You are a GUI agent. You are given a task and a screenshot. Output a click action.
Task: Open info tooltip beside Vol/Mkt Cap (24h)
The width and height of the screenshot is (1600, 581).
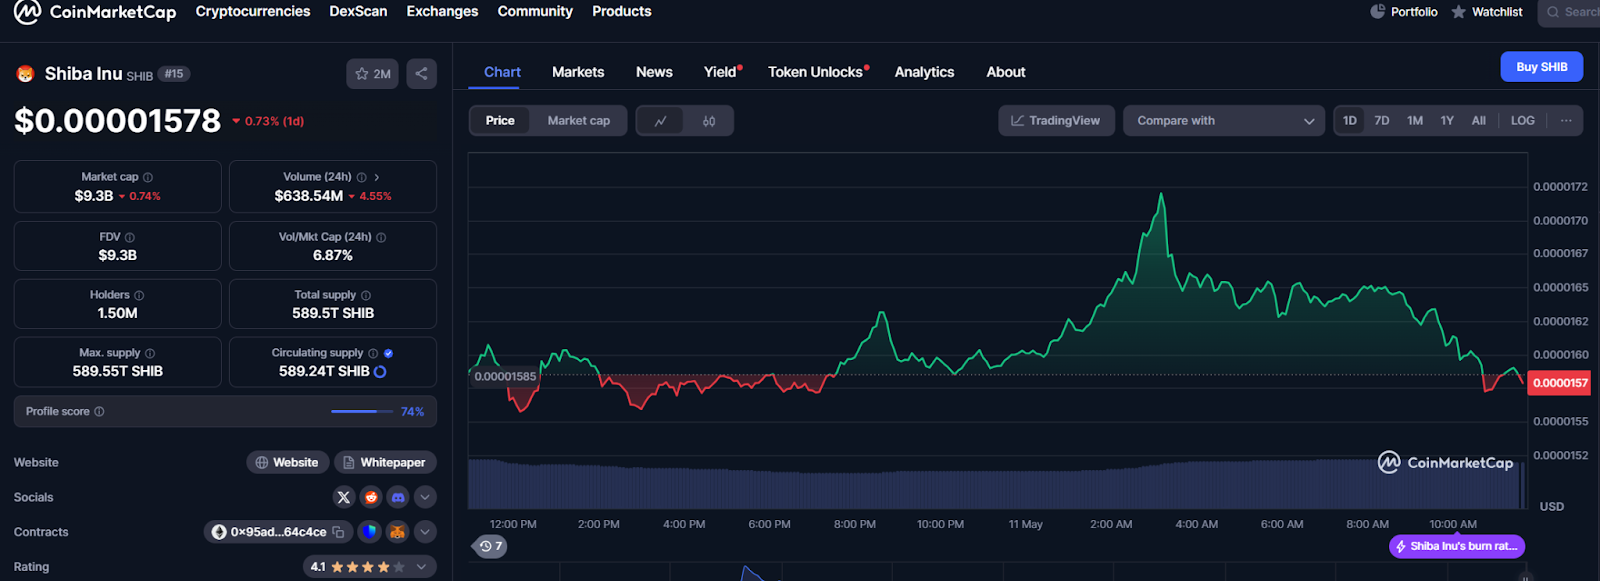(x=381, y=237)
